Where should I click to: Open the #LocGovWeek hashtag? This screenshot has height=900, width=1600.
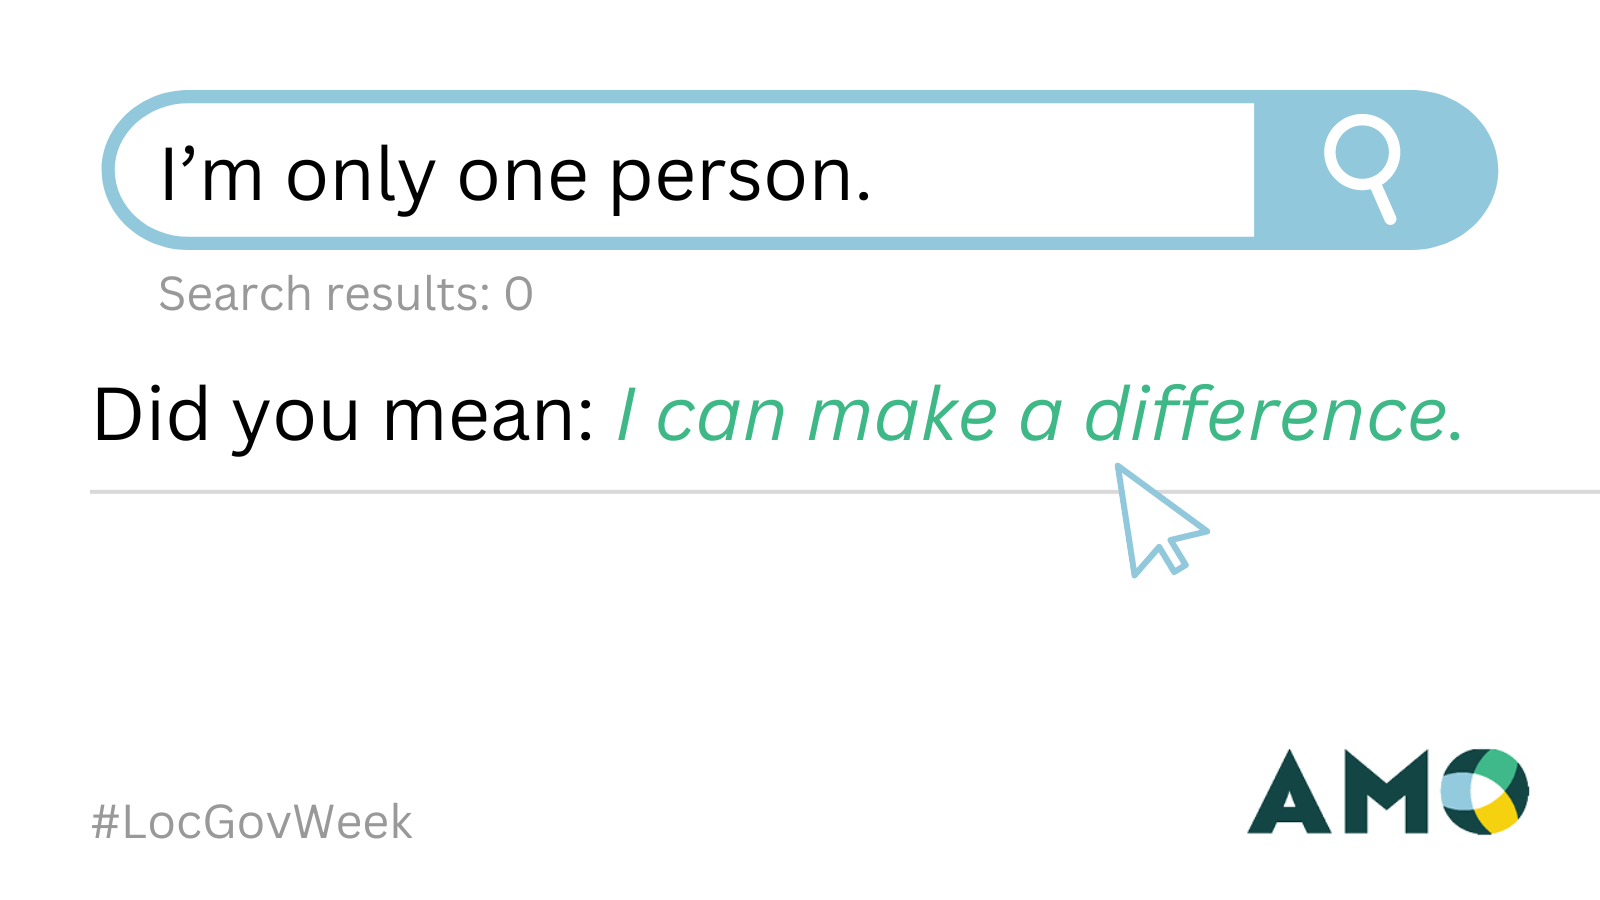point(251,822)
